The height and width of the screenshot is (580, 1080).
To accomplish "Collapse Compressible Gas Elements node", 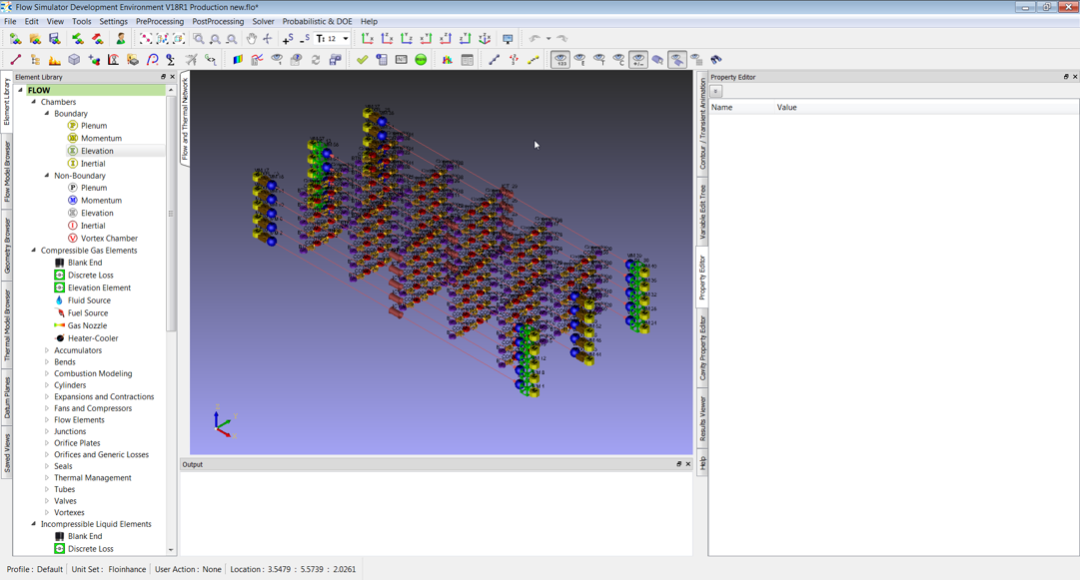I will coord(33,250).
